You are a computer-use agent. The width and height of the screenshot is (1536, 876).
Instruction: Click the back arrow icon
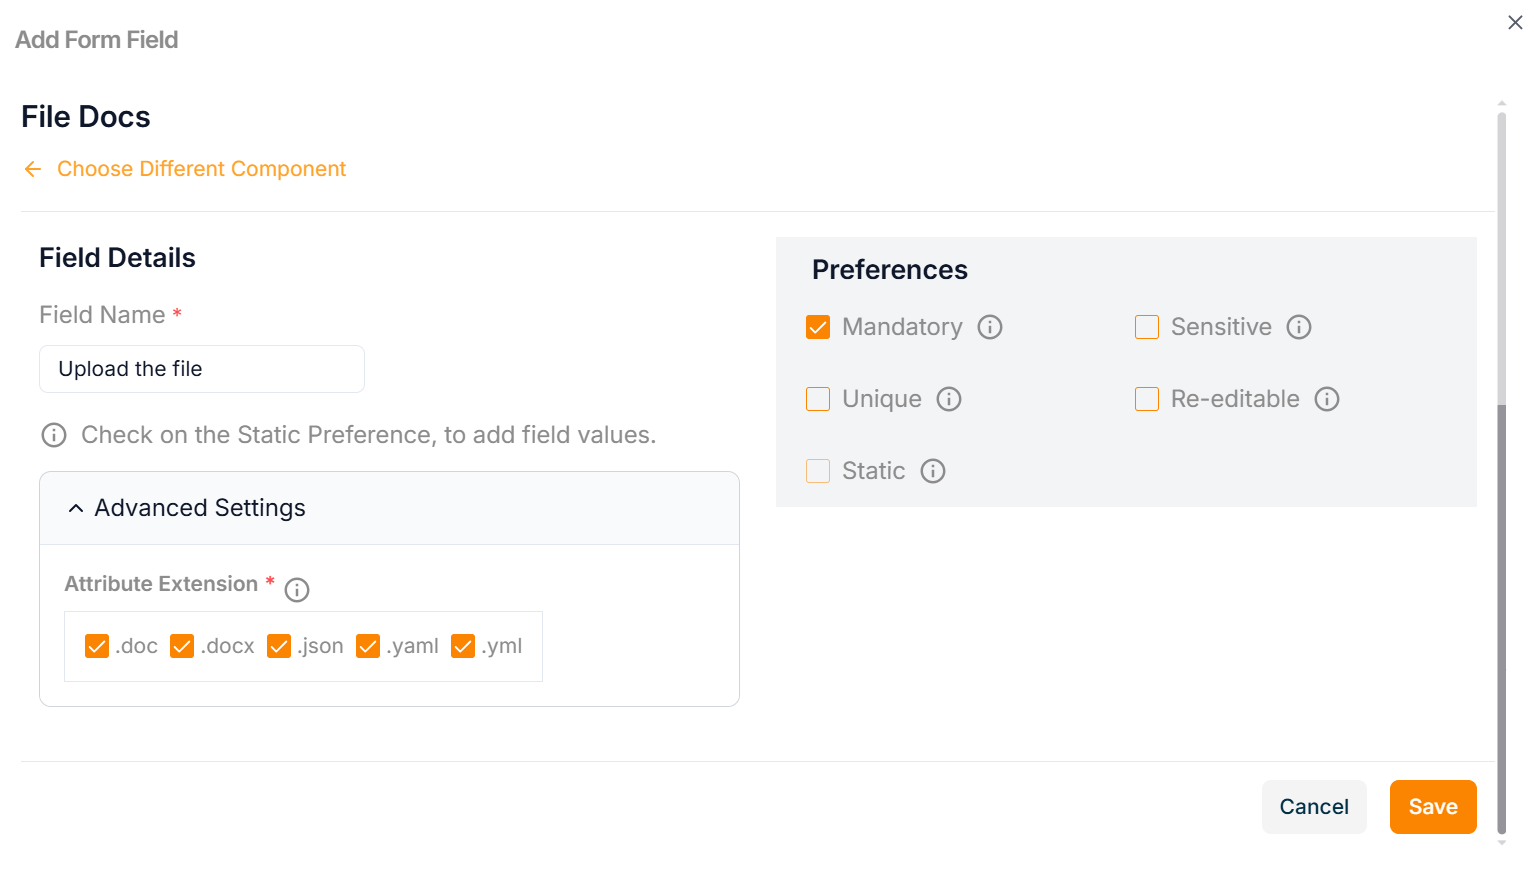pos(33,169)
